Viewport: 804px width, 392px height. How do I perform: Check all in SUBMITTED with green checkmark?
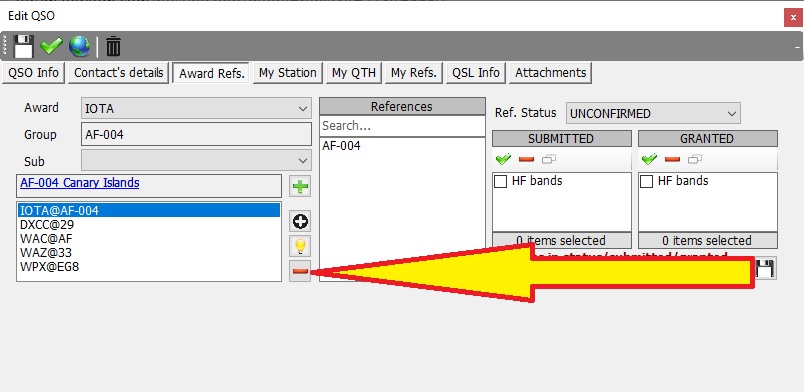[x=504, y=159]
